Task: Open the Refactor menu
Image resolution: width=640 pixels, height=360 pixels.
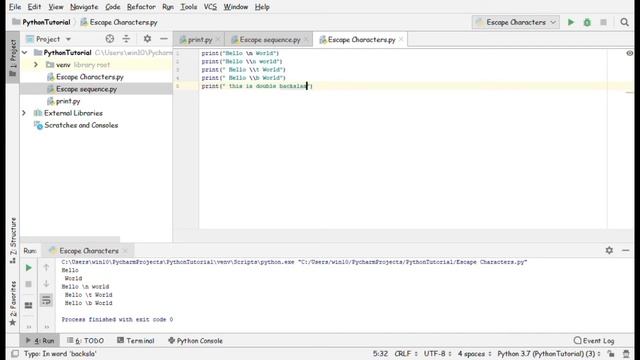Action: click(x=141, y=7)
